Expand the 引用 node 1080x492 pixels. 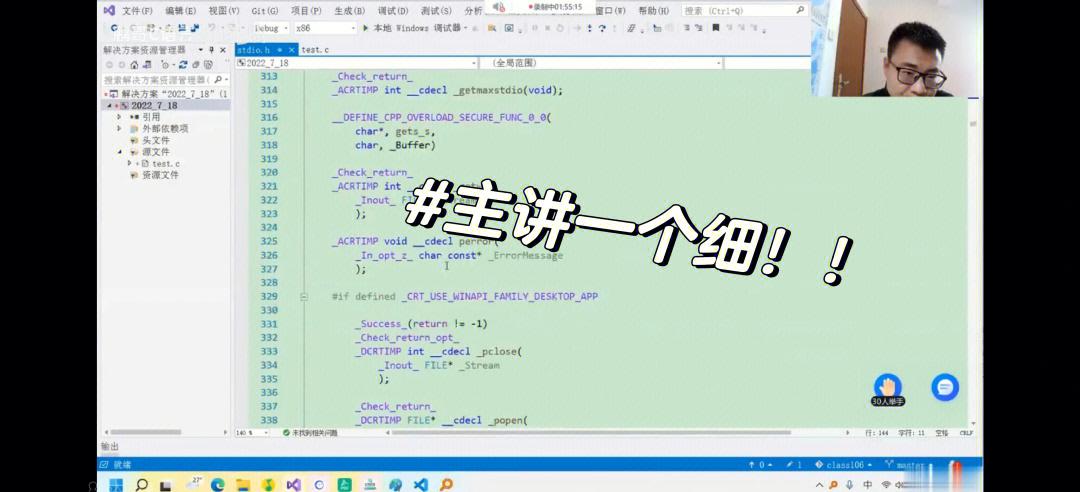click(120, 117)
